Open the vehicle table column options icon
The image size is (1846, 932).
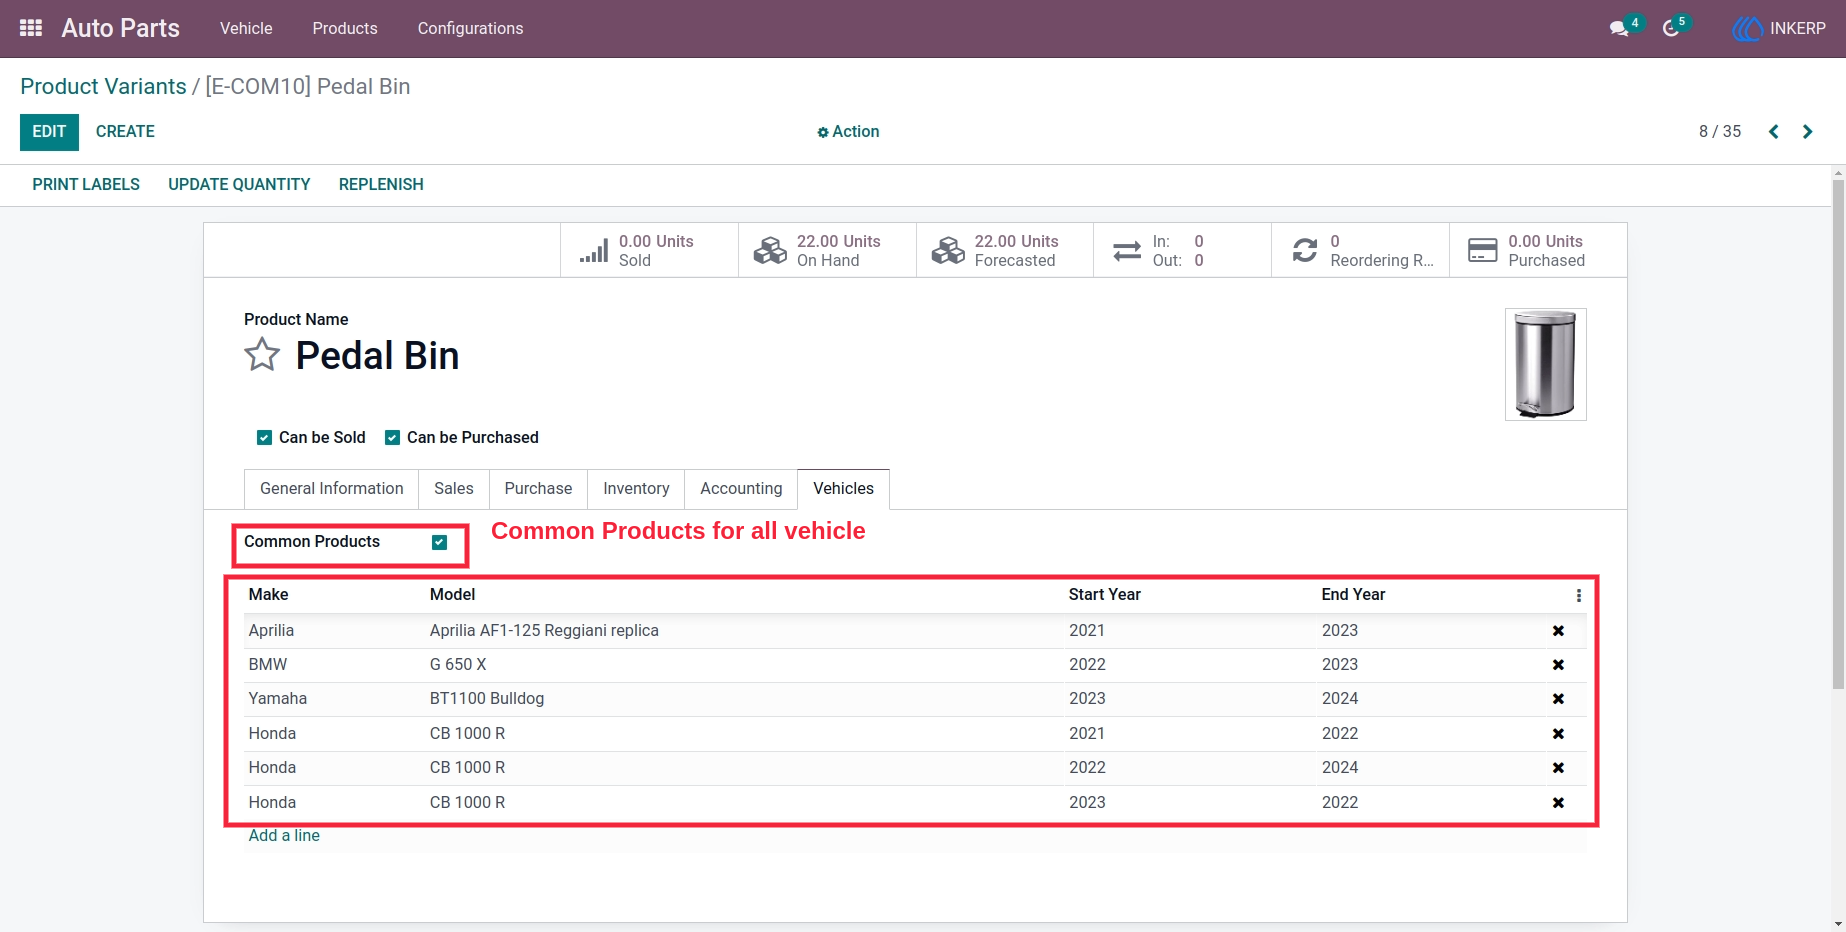click(x=1579, y=596)
